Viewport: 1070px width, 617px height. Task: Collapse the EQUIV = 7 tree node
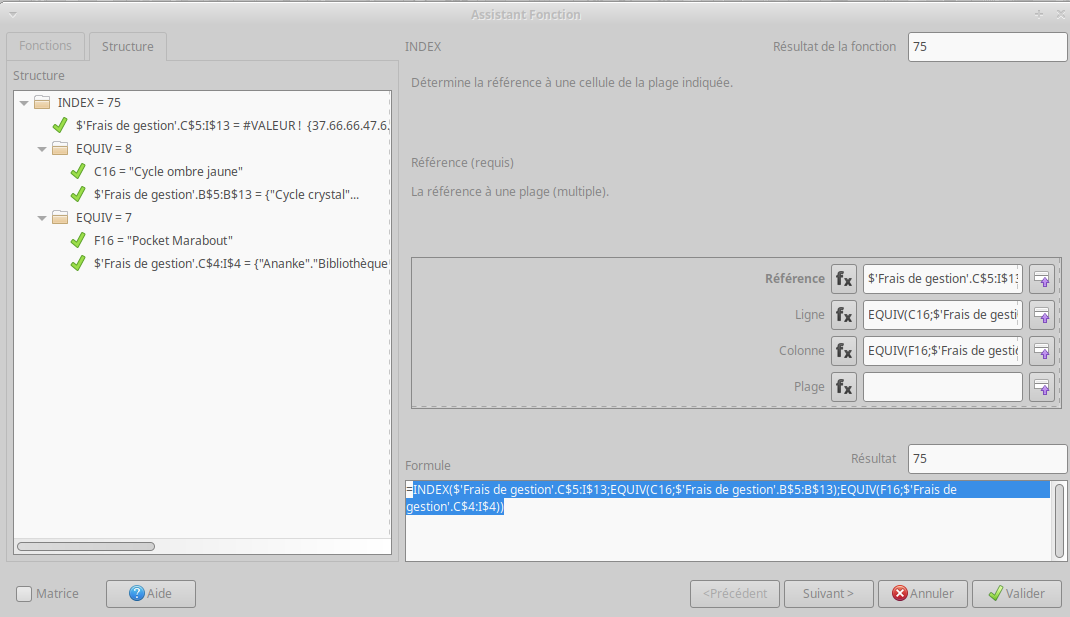(42, 217)
